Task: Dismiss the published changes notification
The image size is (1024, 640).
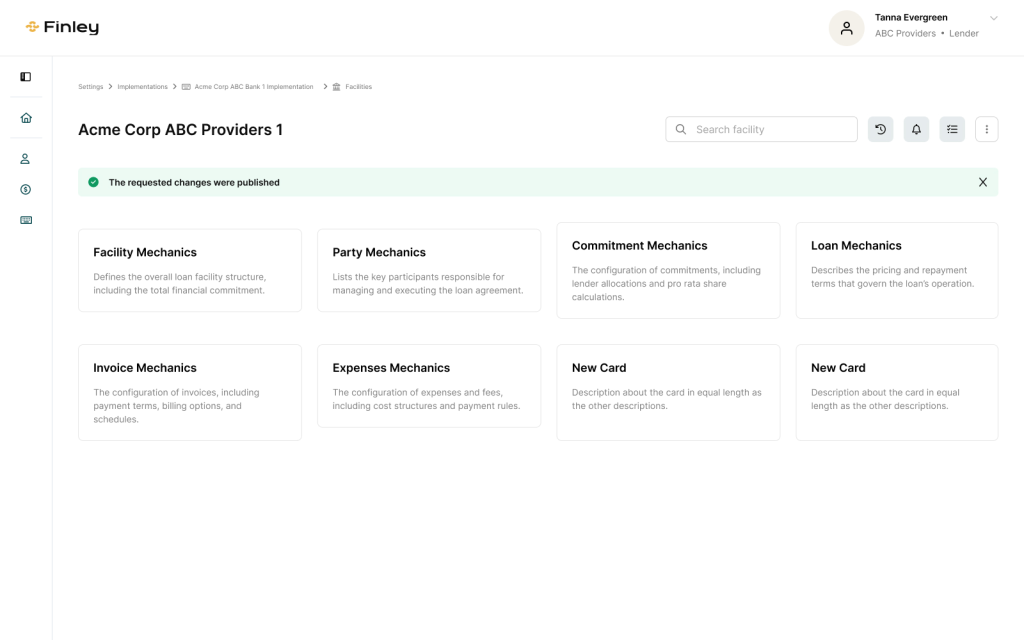Action: tap(982, 182)
